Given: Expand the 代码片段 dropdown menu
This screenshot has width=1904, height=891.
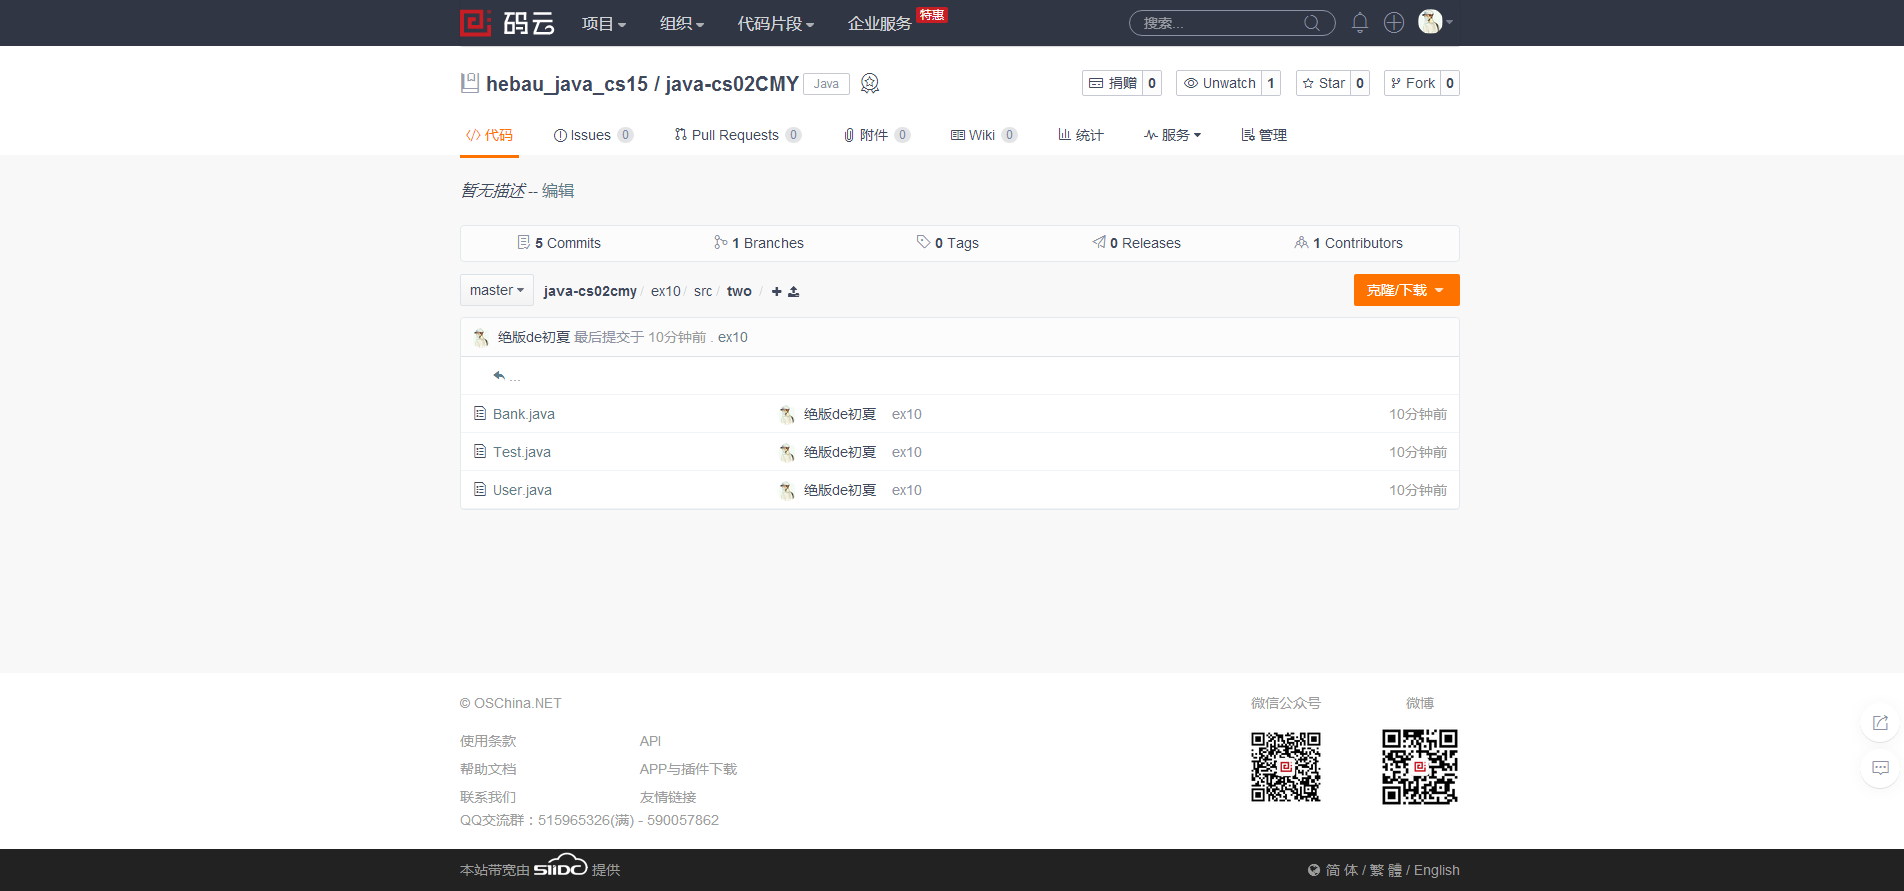Looking at the screenshot, I should [x=776, y=23].
